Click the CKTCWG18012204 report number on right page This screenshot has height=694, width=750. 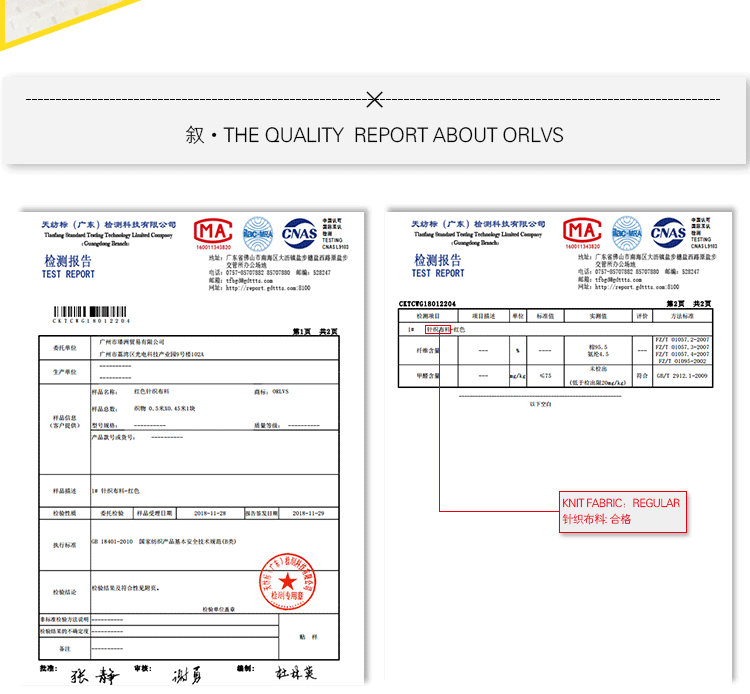click(427, 304)
